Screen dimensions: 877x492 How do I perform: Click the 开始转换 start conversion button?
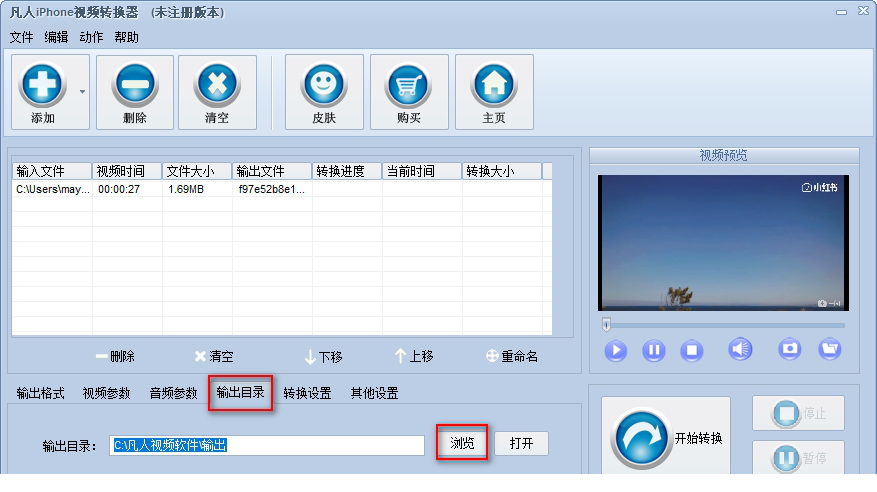tap(666, 436)
